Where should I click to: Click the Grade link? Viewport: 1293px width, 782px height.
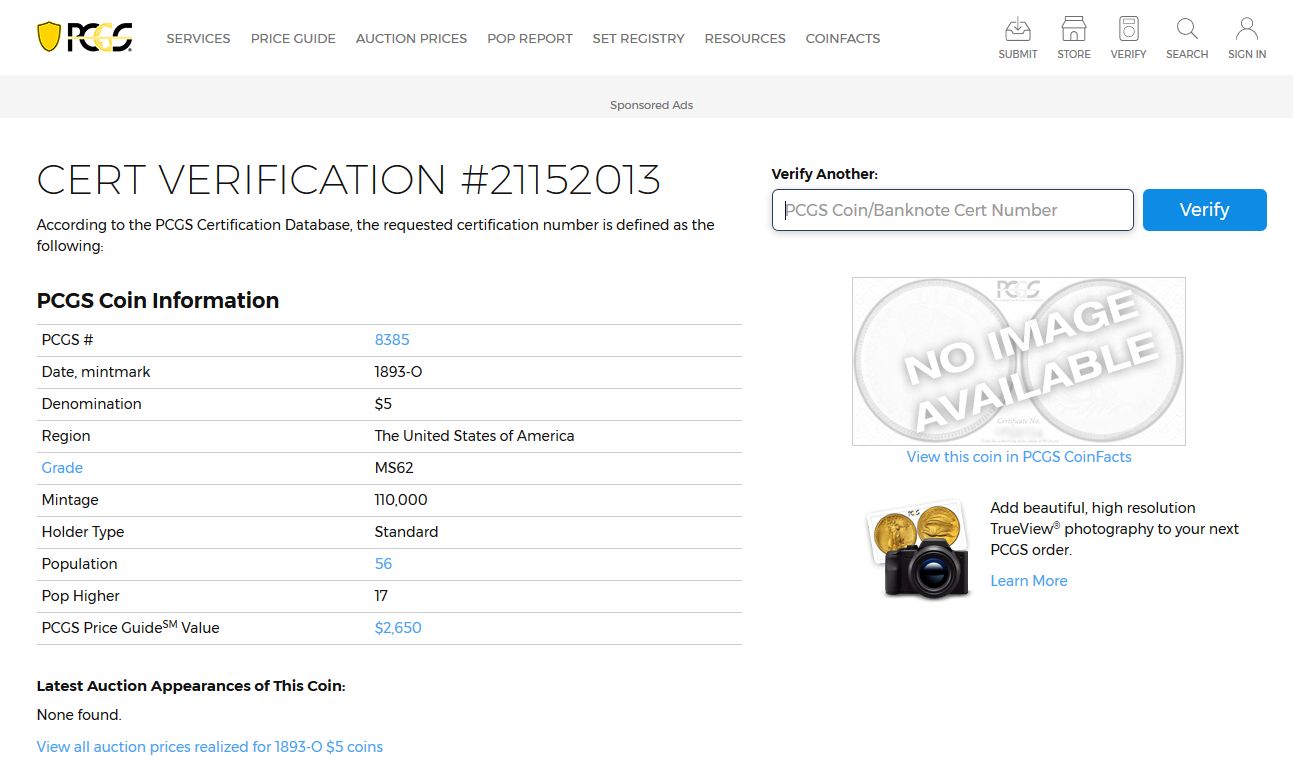pos(62,468)
